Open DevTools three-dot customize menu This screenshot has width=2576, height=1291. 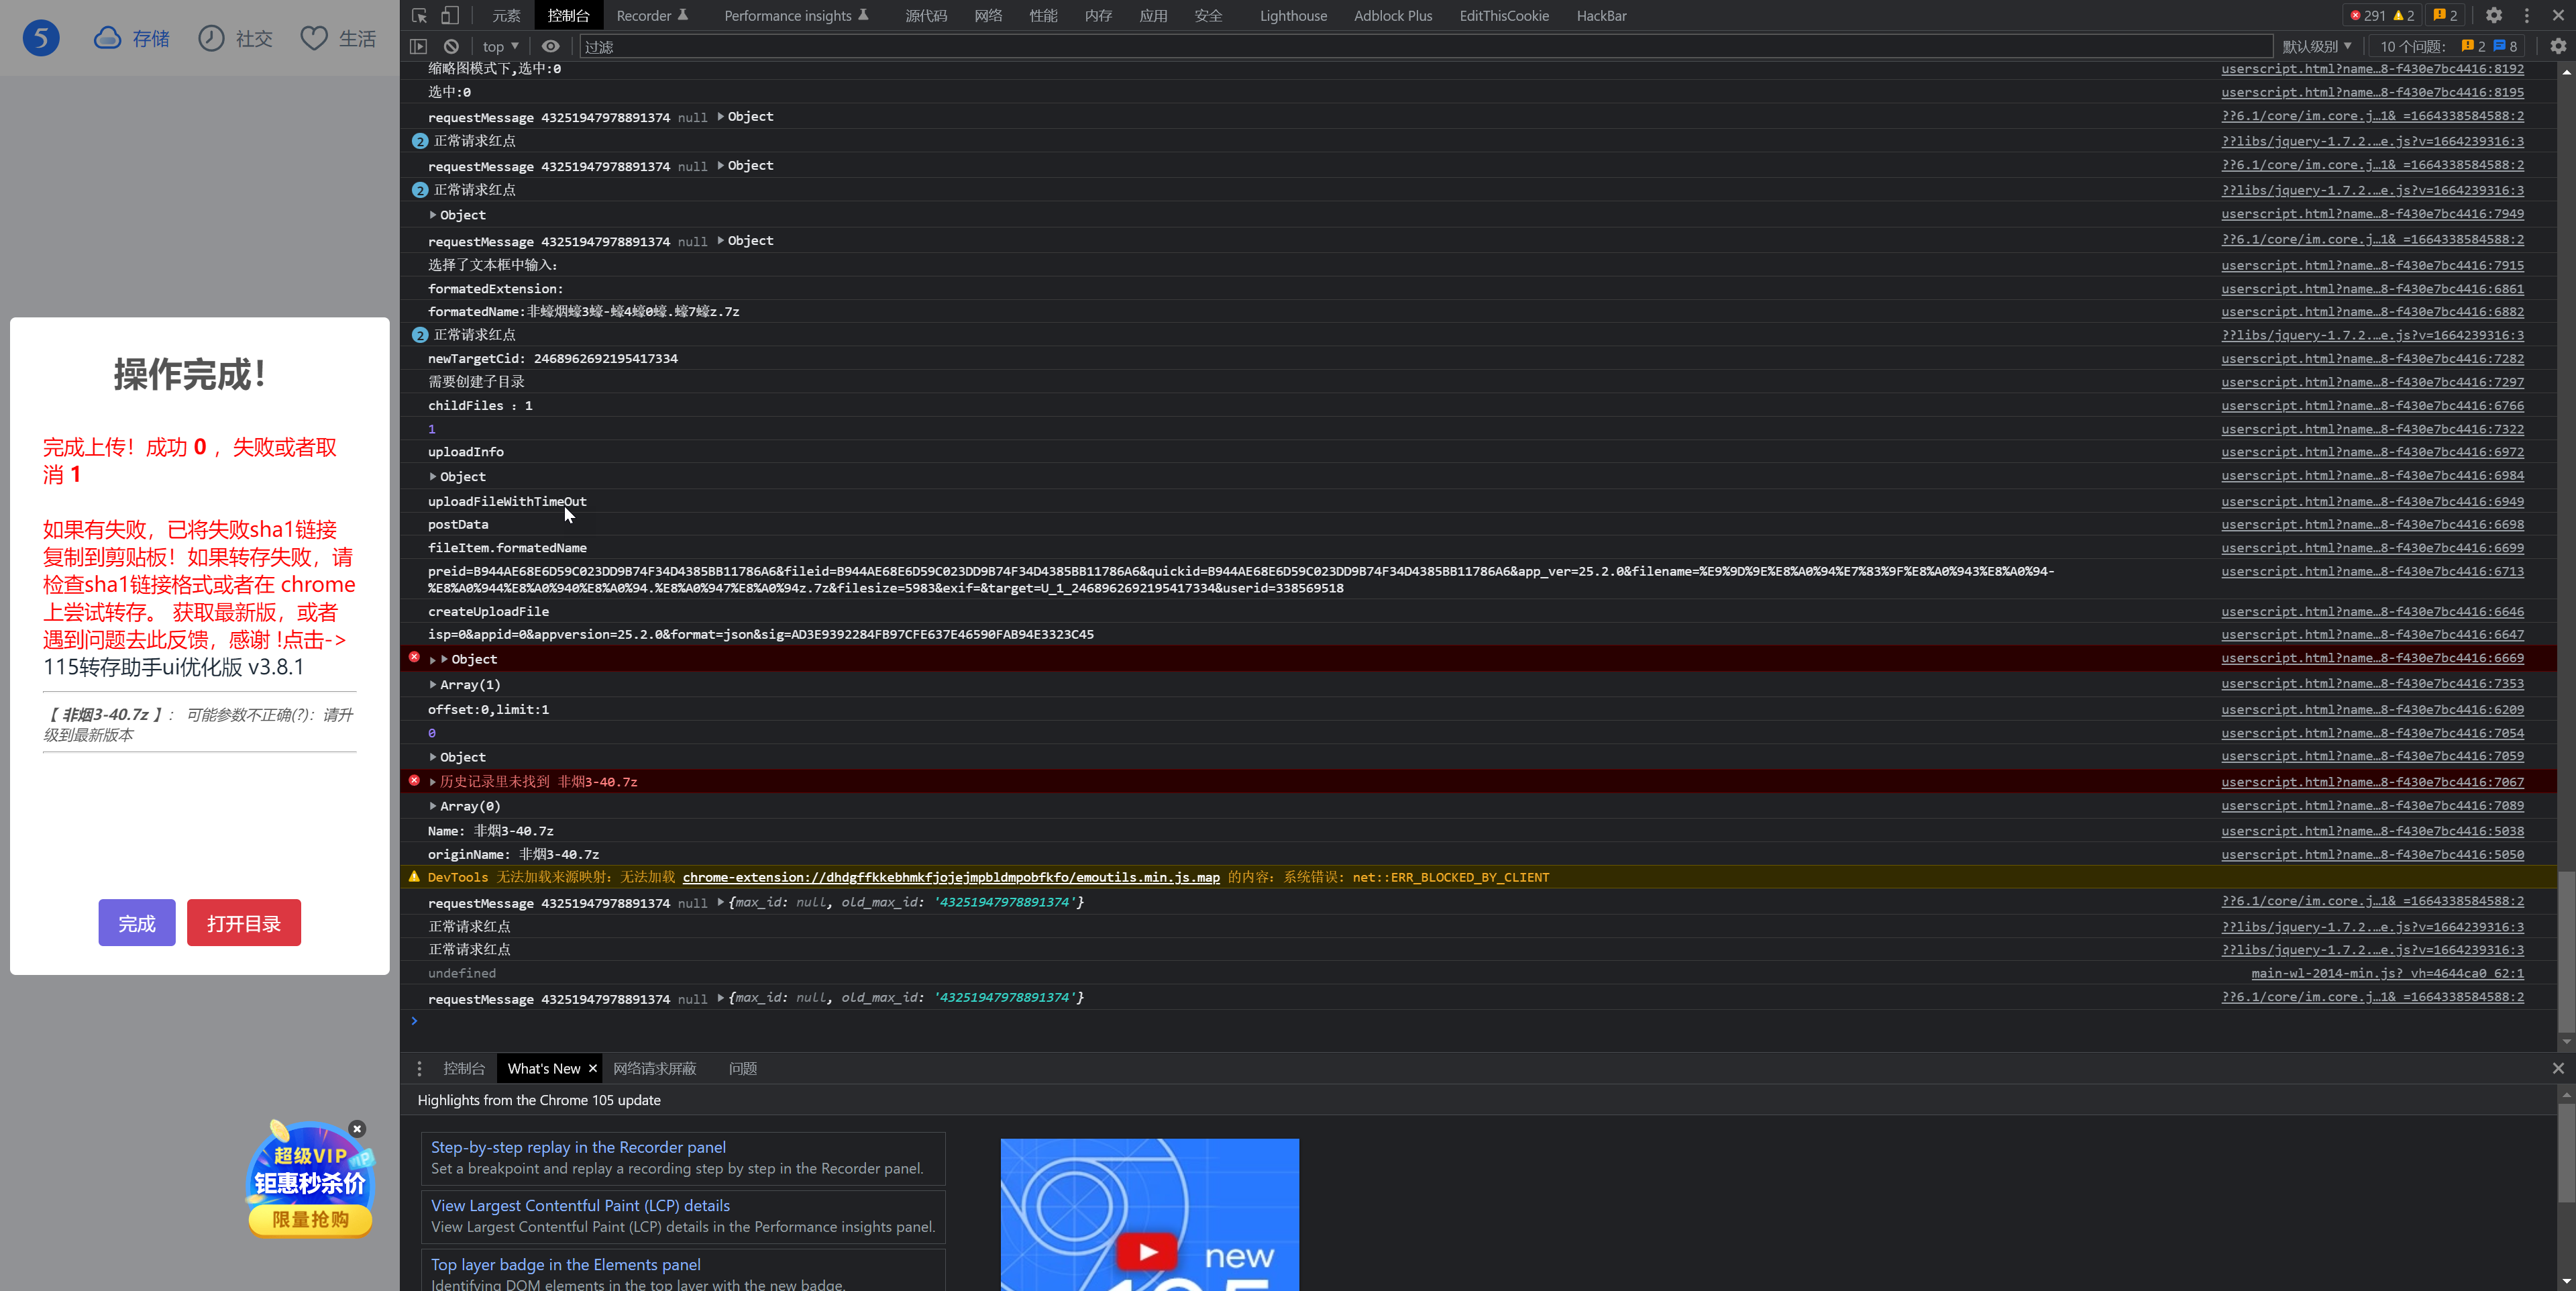2526,15
